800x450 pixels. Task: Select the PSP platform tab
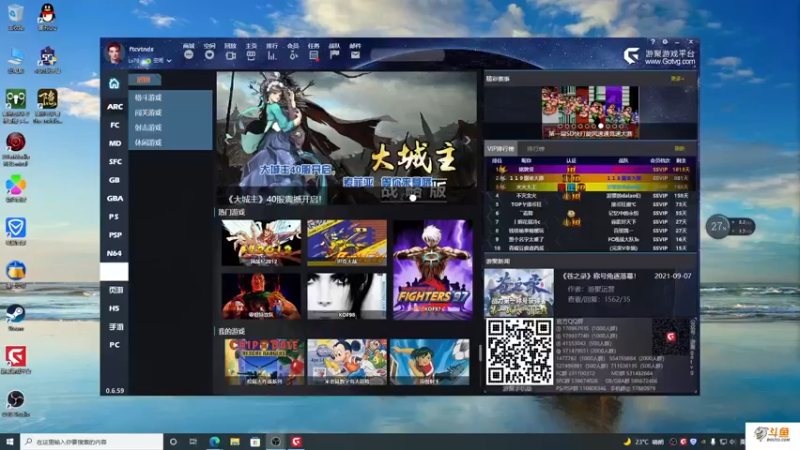coord(114,235)
